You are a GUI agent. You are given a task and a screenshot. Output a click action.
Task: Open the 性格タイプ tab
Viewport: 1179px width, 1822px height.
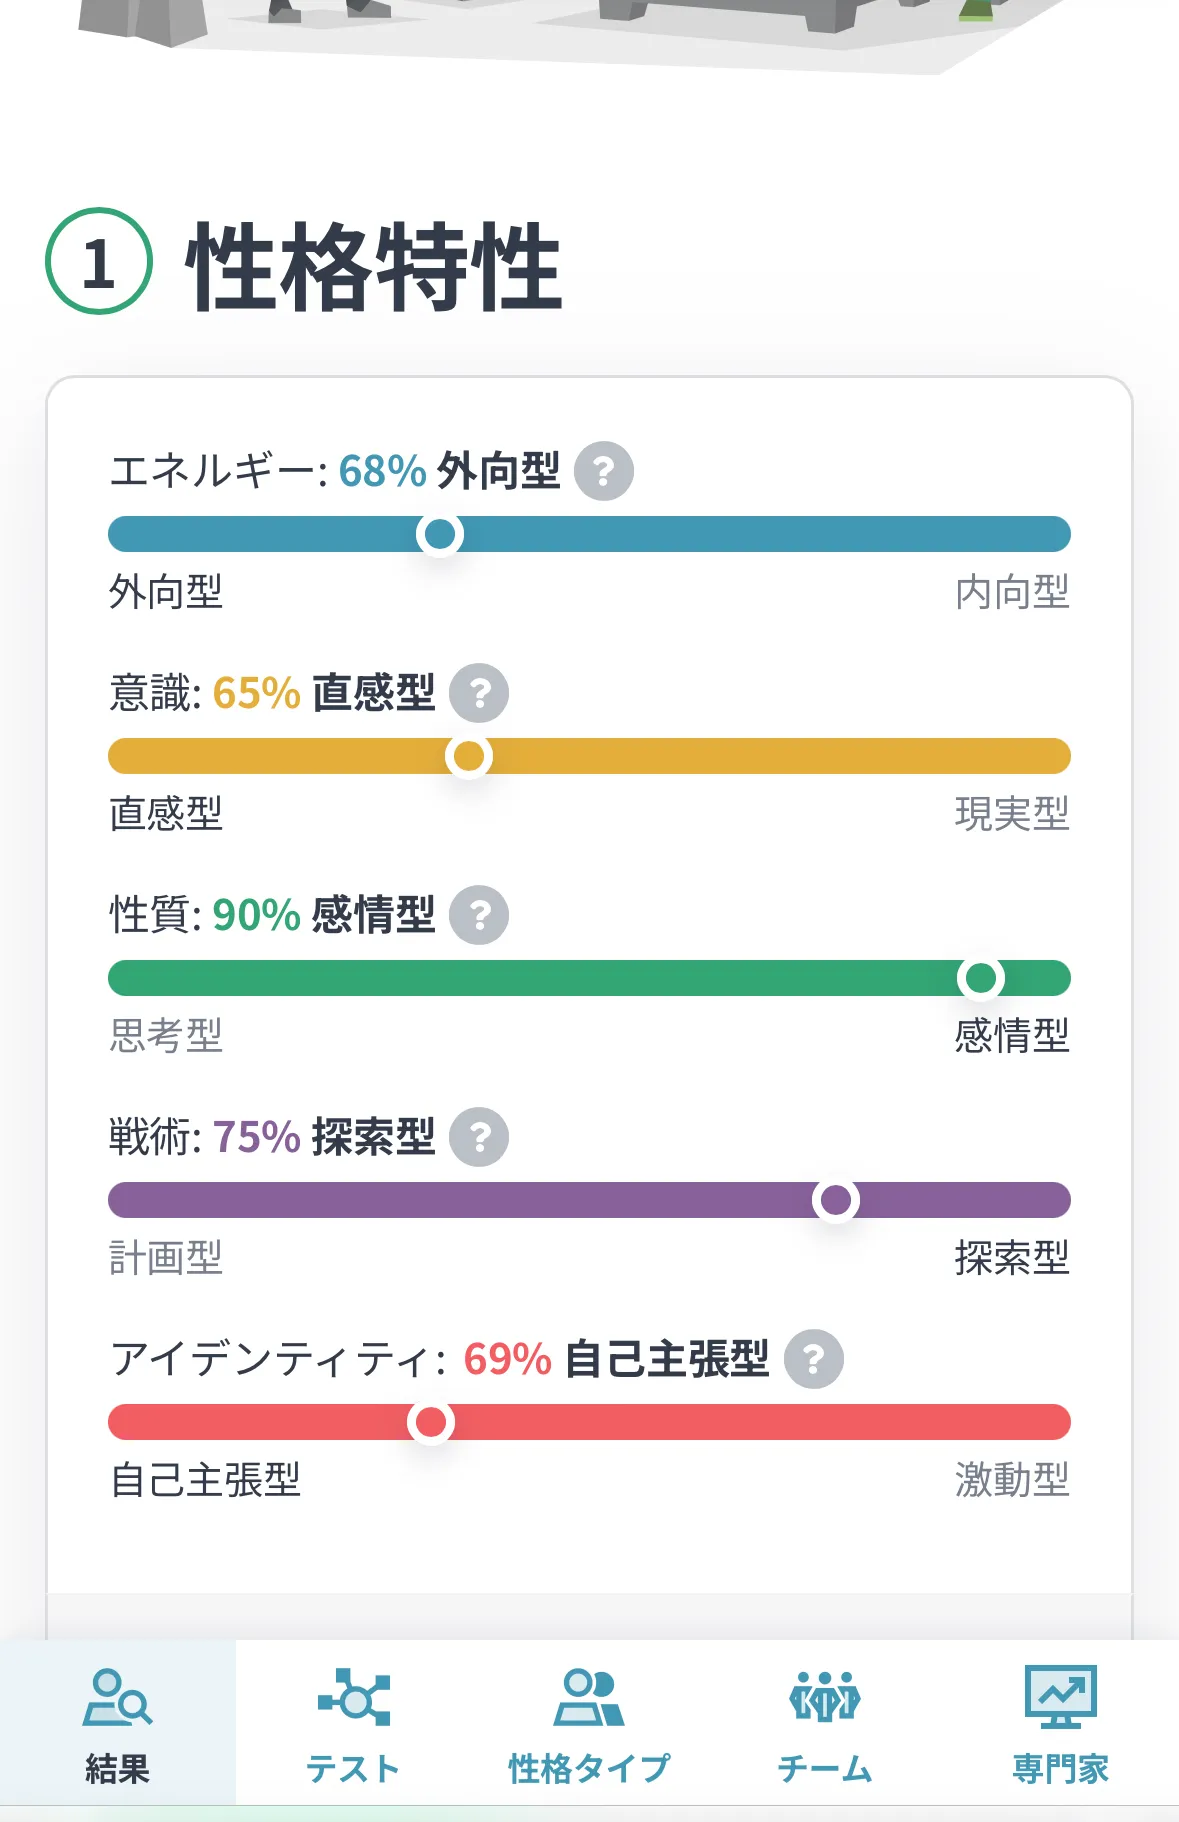click(589, 1768)
